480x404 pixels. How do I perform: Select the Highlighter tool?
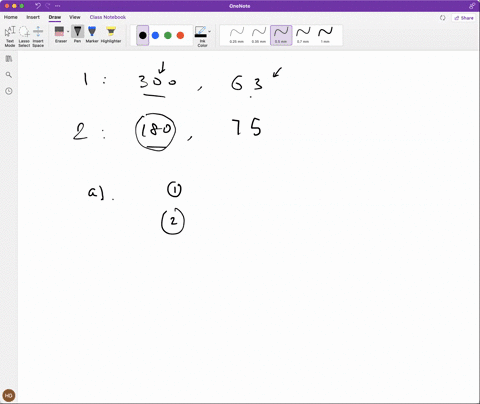coord(111,34)
